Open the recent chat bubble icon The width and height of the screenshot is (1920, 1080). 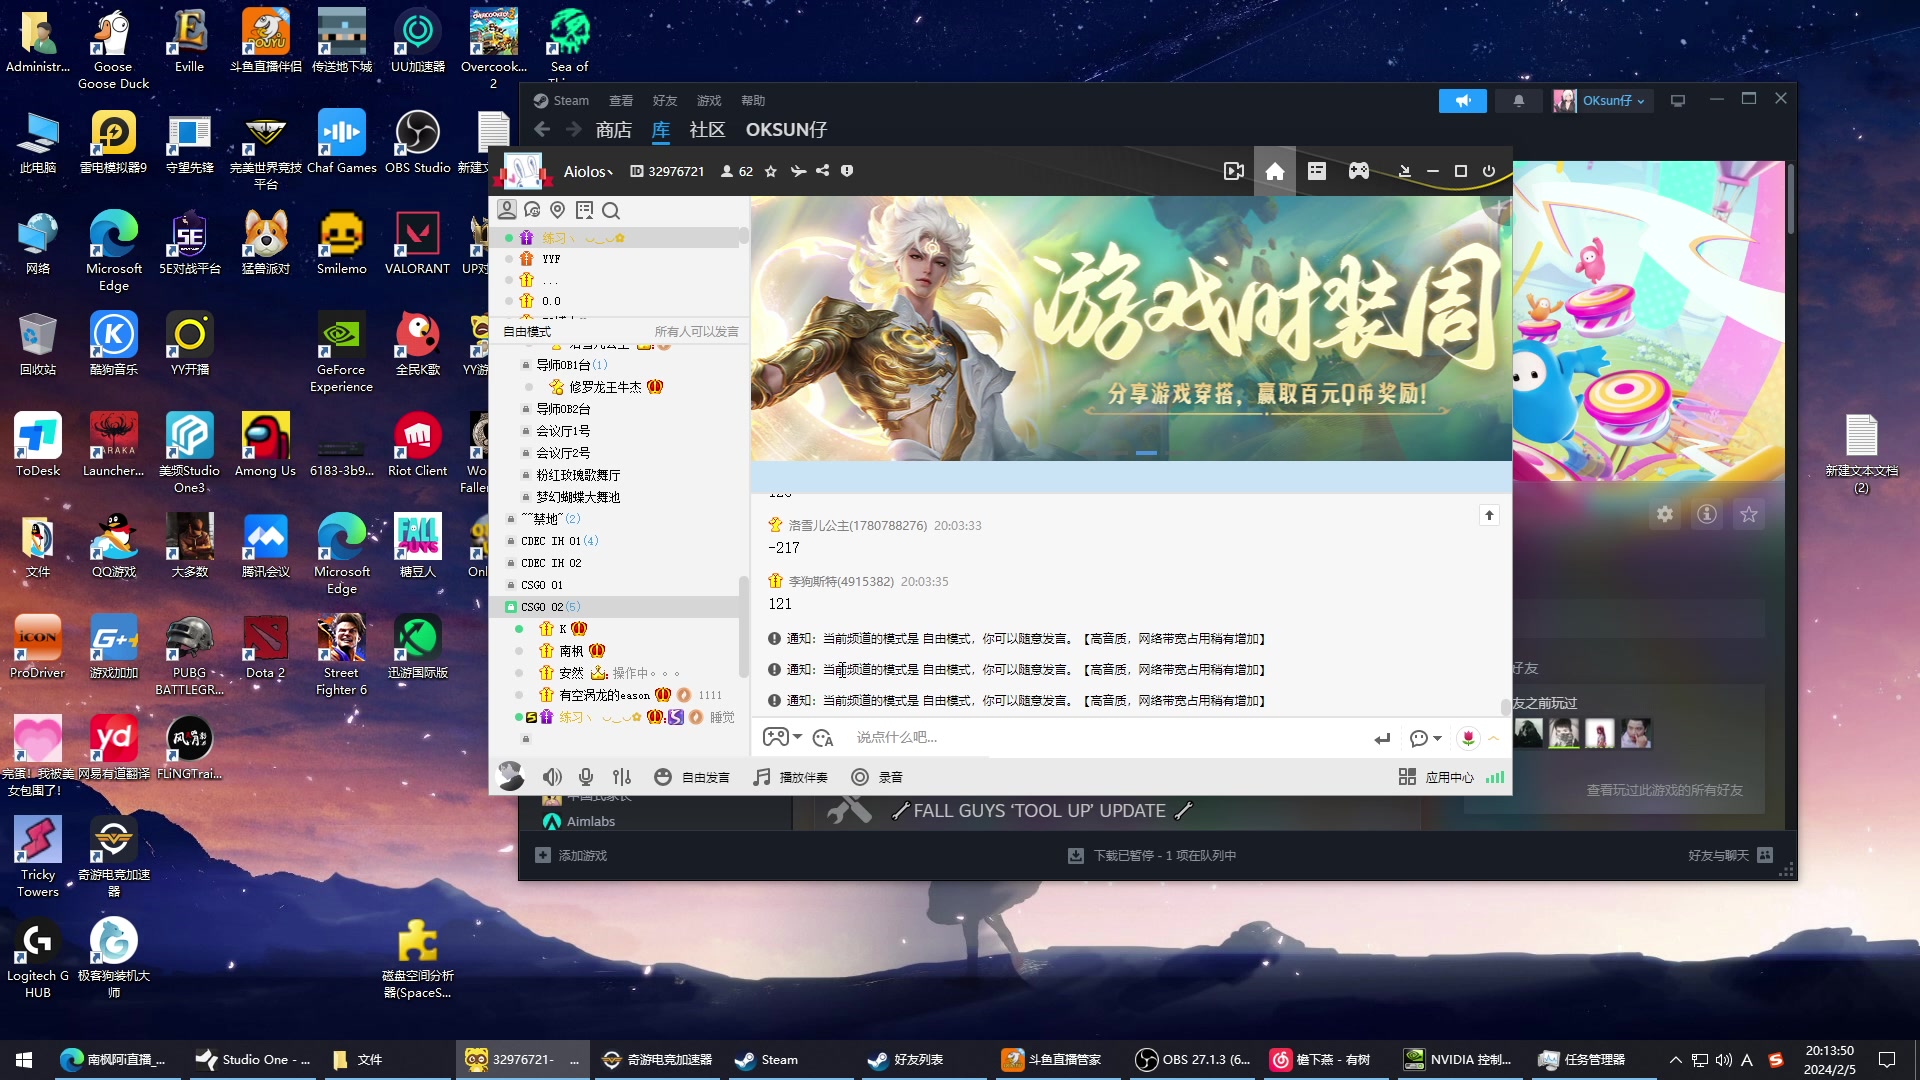[x=532, y=210]
